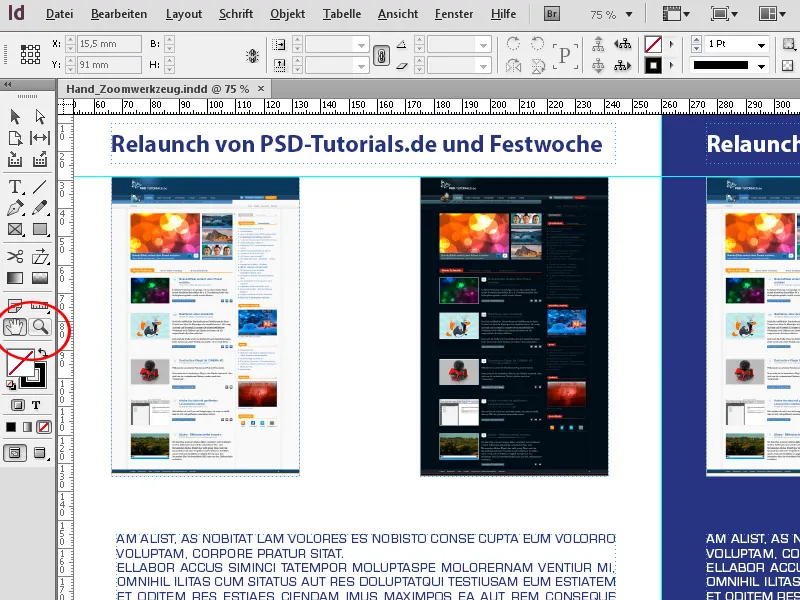Select the Measure tool
This screenshot has height=600, width=800.
tap(40, 306)
